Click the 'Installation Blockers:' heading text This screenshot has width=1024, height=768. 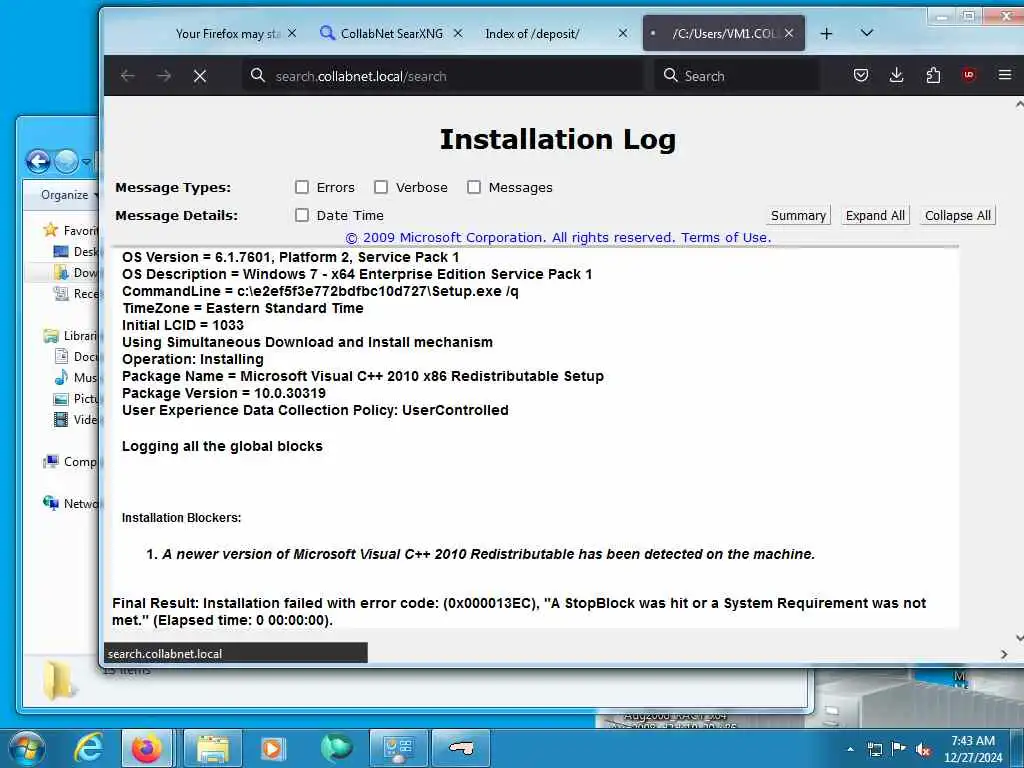(x=182, y=518)
